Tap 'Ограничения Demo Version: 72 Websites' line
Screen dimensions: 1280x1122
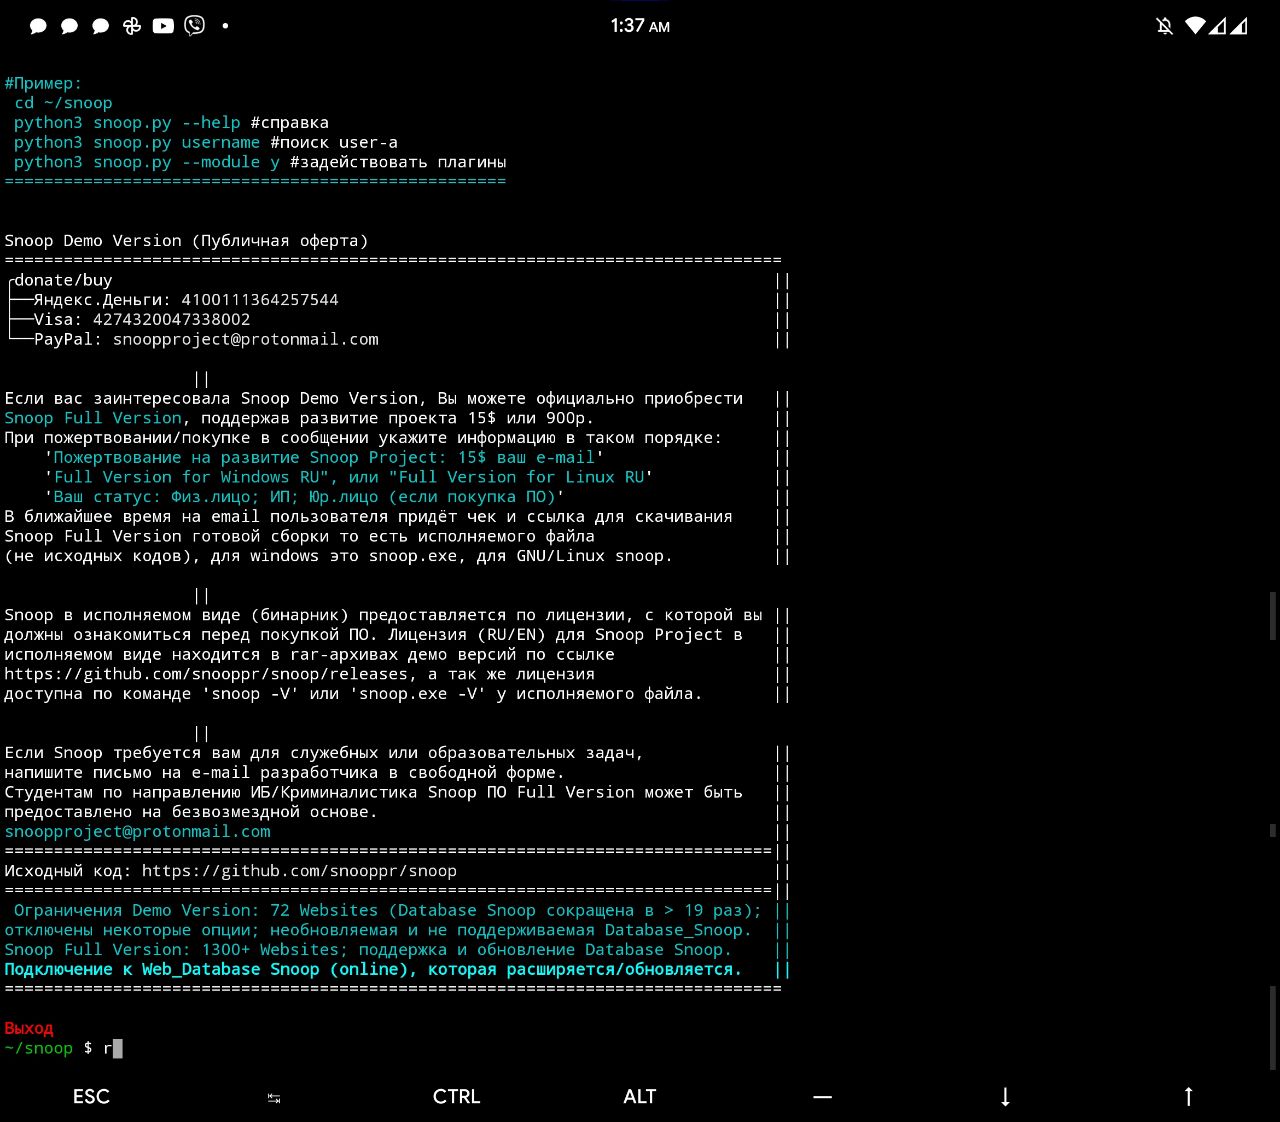coord(387,910)
